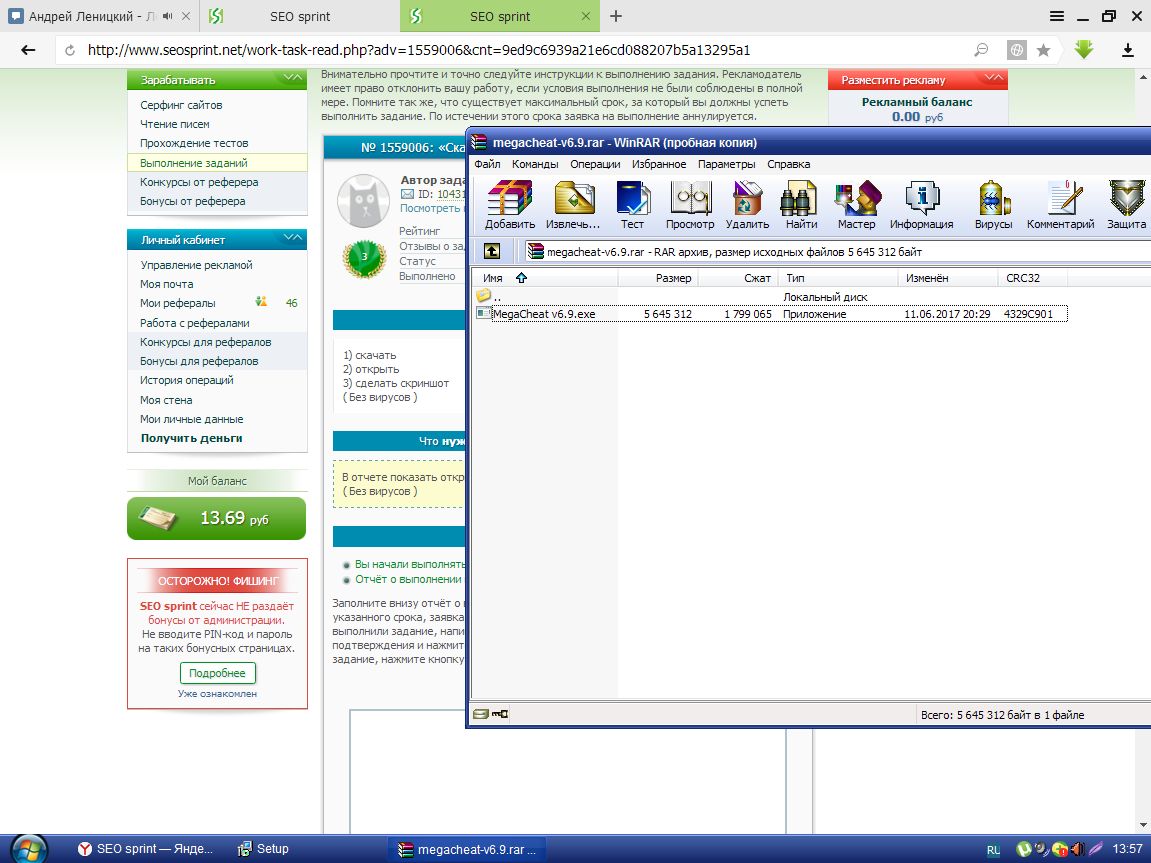This screenshot has height=863, width=1151.
Task: Sort by the CRC32 column header
Action: (1032, 278)
